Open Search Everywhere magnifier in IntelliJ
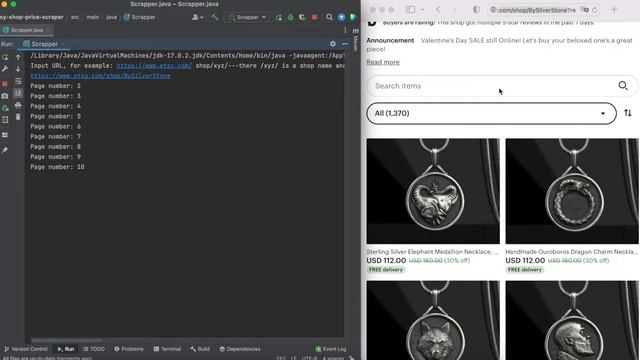 click(329, 17)
